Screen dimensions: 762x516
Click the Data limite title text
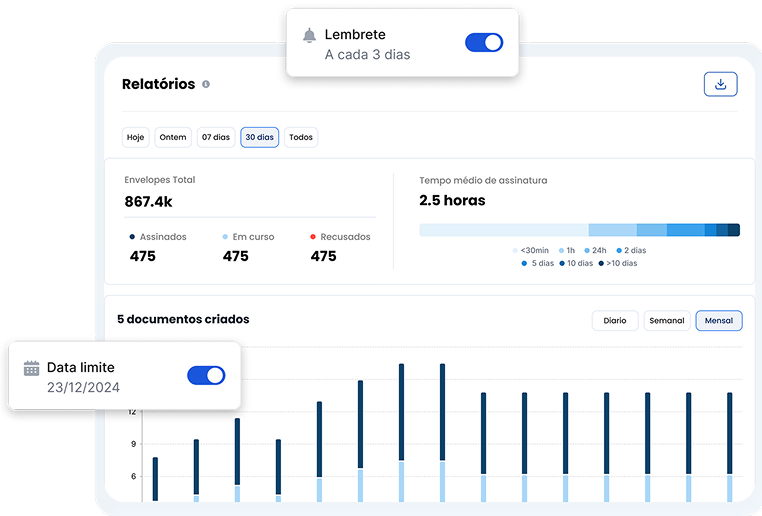coord(81,367)
